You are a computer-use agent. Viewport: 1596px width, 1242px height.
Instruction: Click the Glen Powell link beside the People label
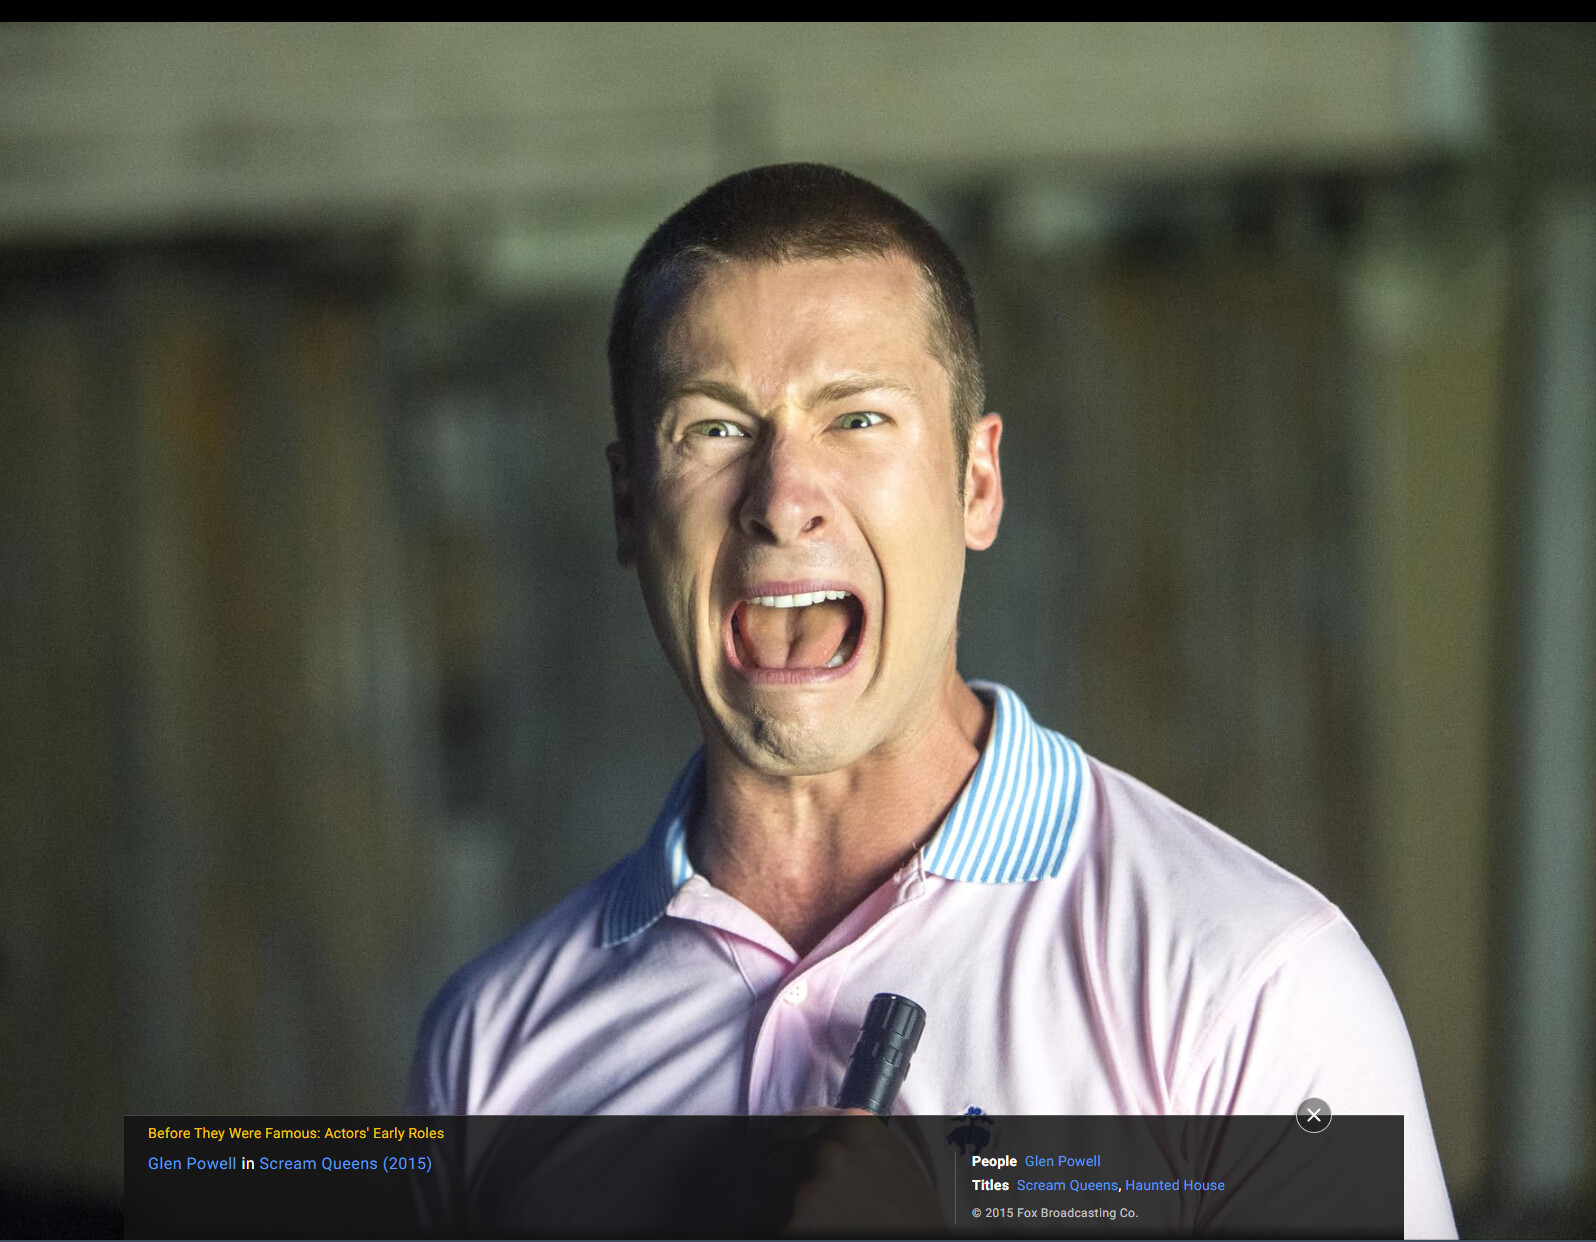tap(1062, 1161)
